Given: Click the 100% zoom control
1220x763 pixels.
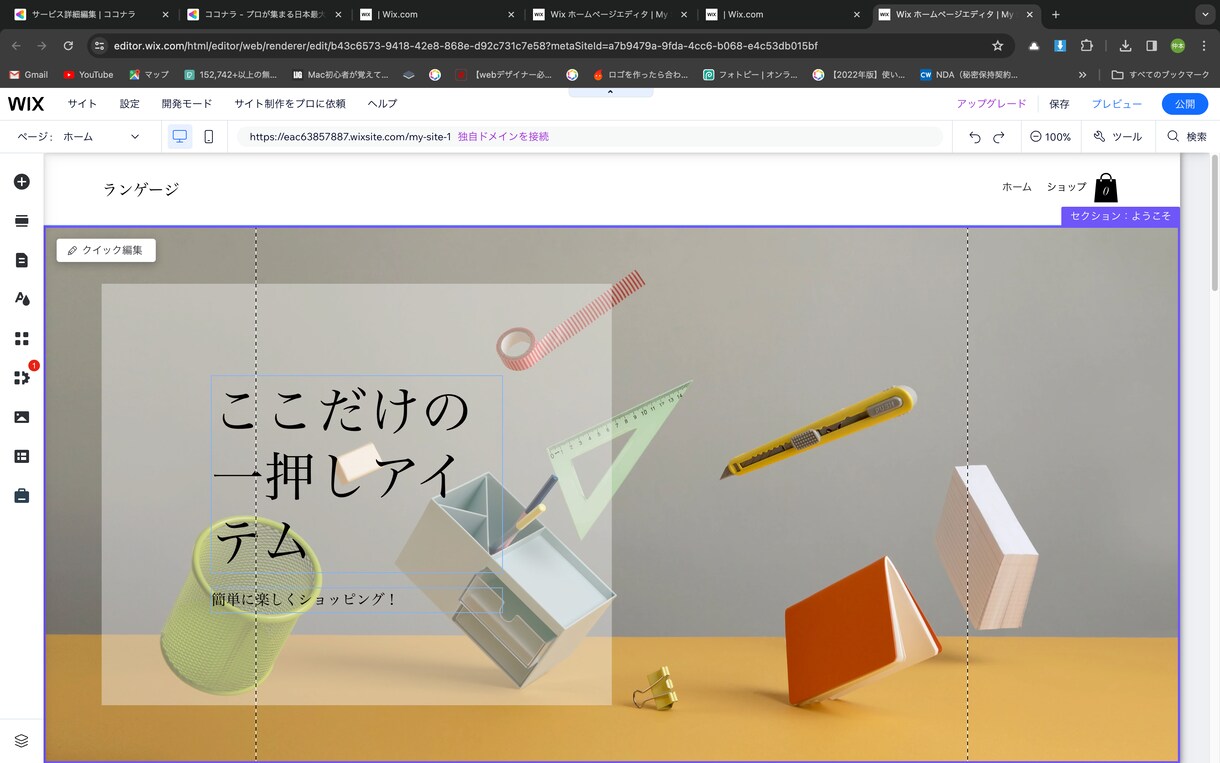Looking at the screenshot, I should click(x=1050, y=137).
